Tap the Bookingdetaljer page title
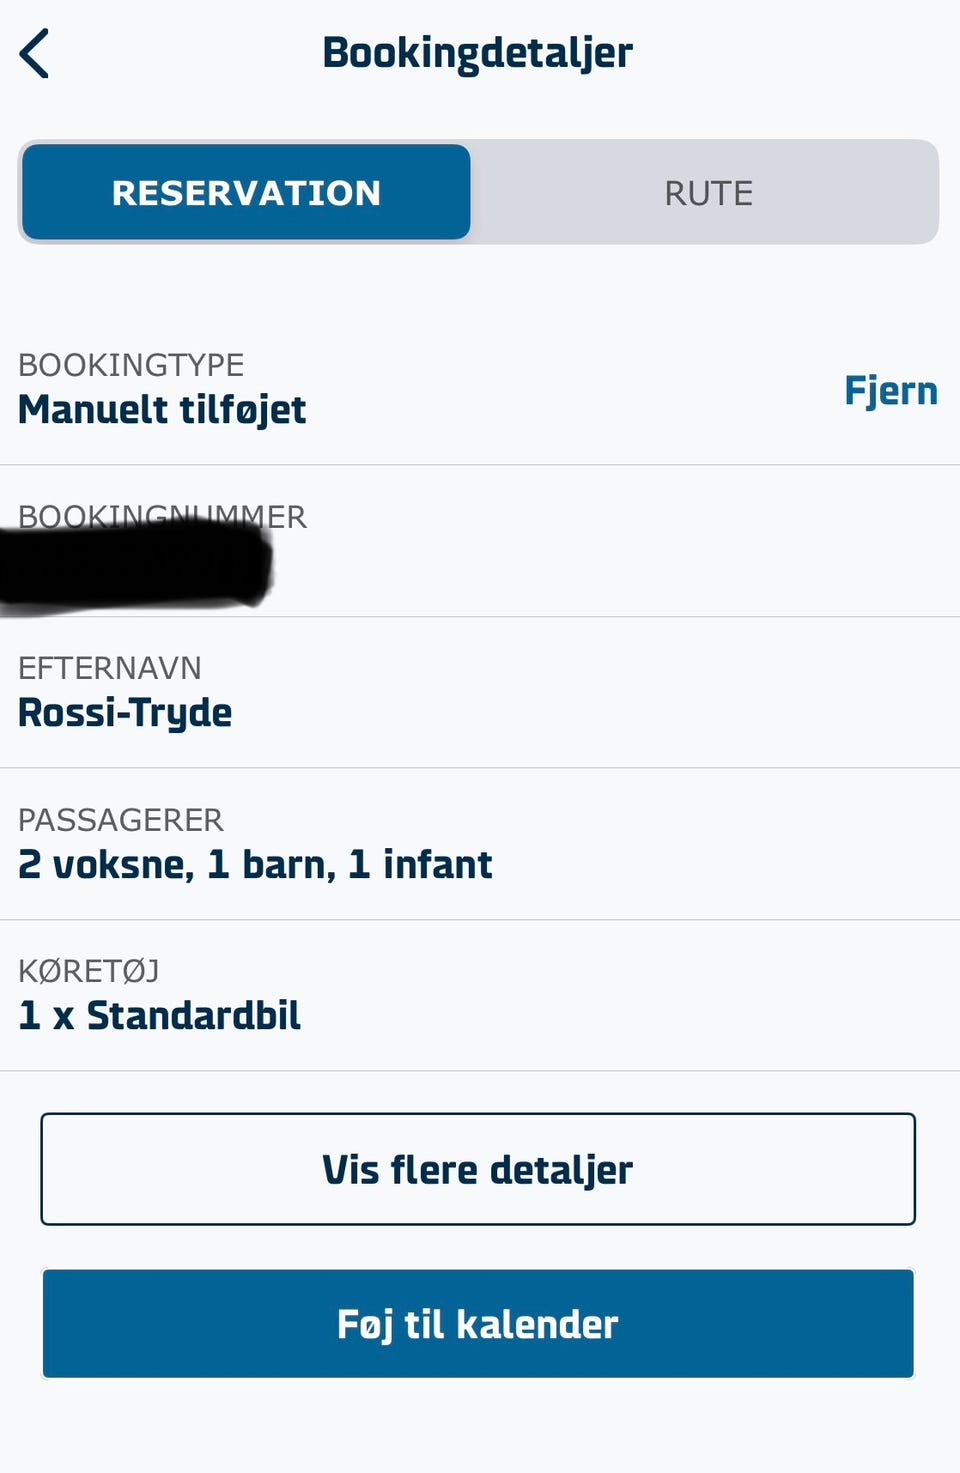960x1473 pixels. tap(477, 53)
